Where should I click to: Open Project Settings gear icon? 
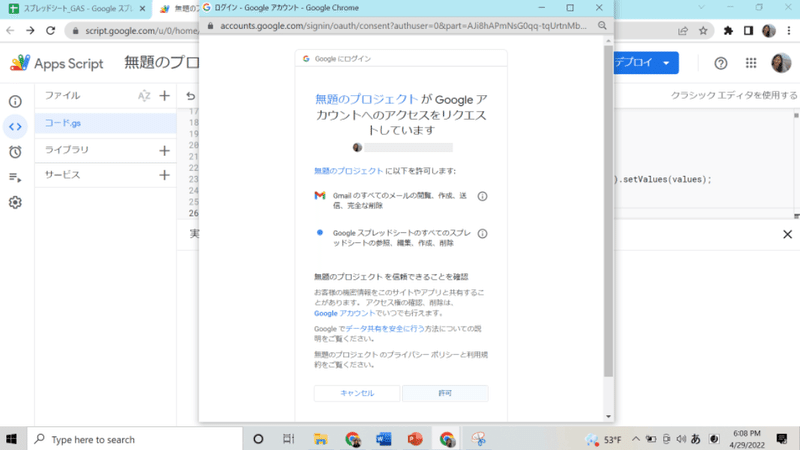point(15,203)
